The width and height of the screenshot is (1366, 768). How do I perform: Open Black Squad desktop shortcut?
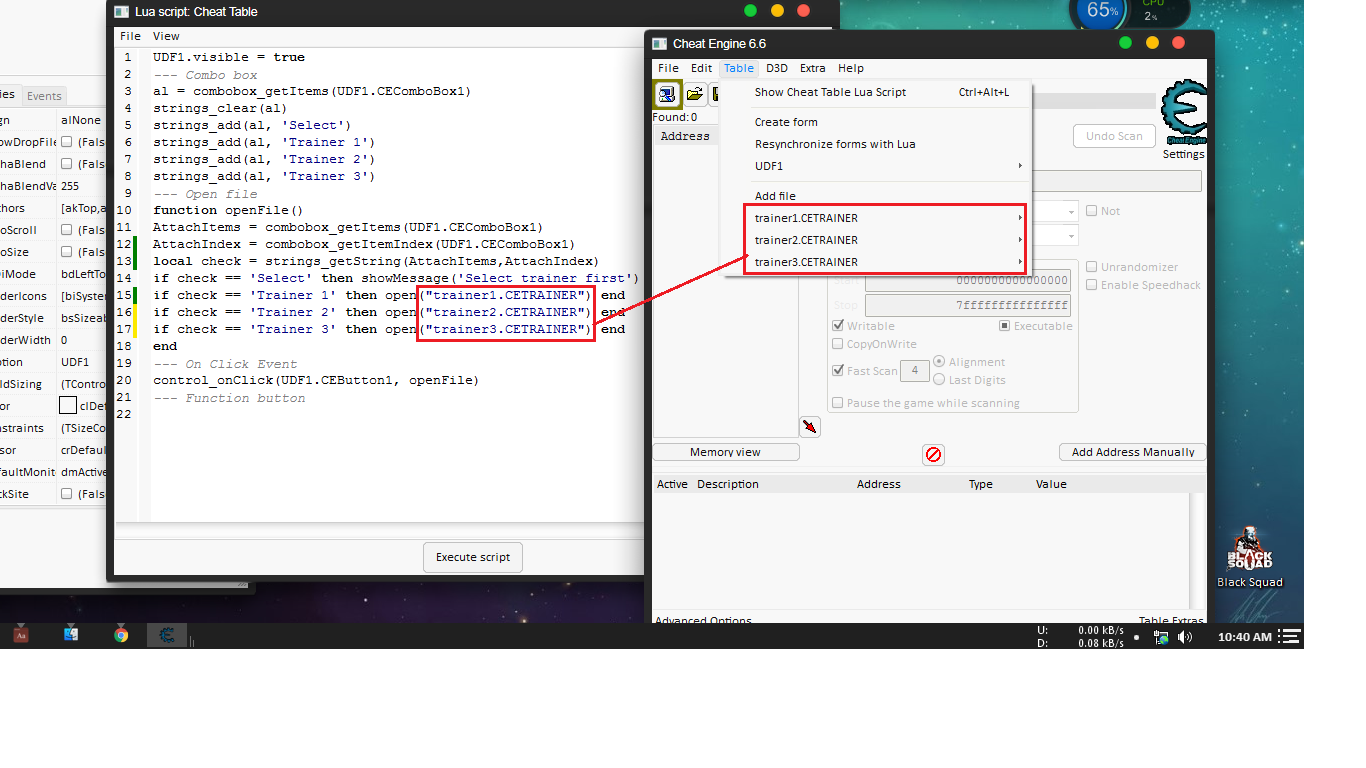1249,557
